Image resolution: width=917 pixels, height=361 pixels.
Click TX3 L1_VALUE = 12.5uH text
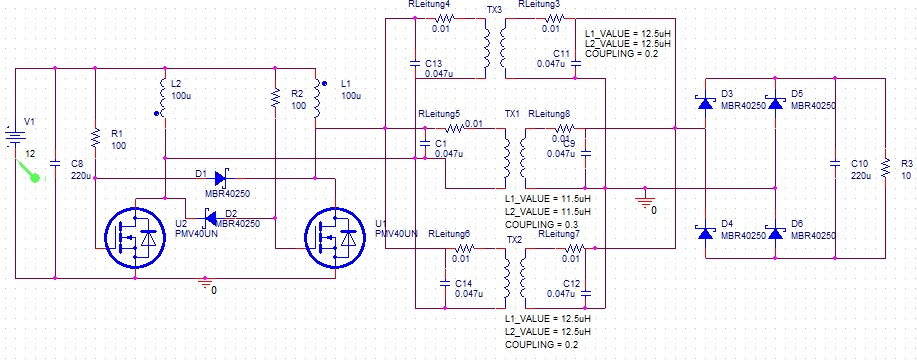[x=628, y=34]
